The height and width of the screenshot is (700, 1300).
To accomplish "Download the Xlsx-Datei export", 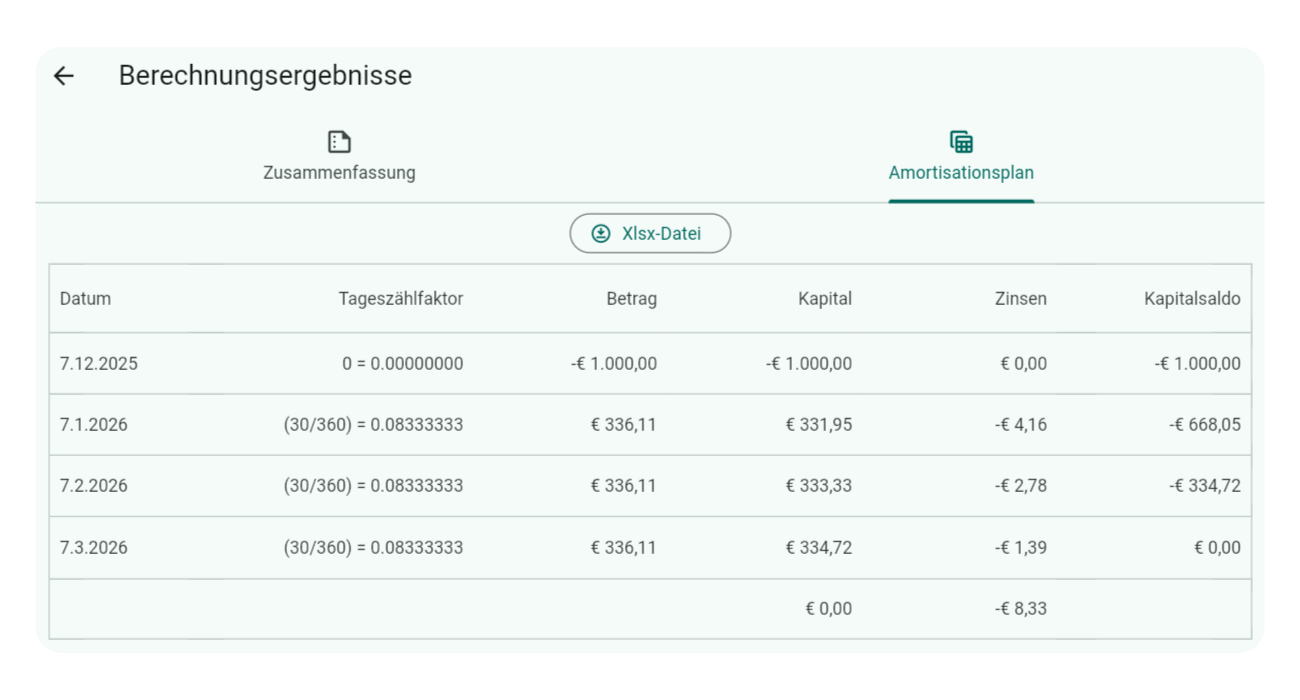I will coord(650,234).
